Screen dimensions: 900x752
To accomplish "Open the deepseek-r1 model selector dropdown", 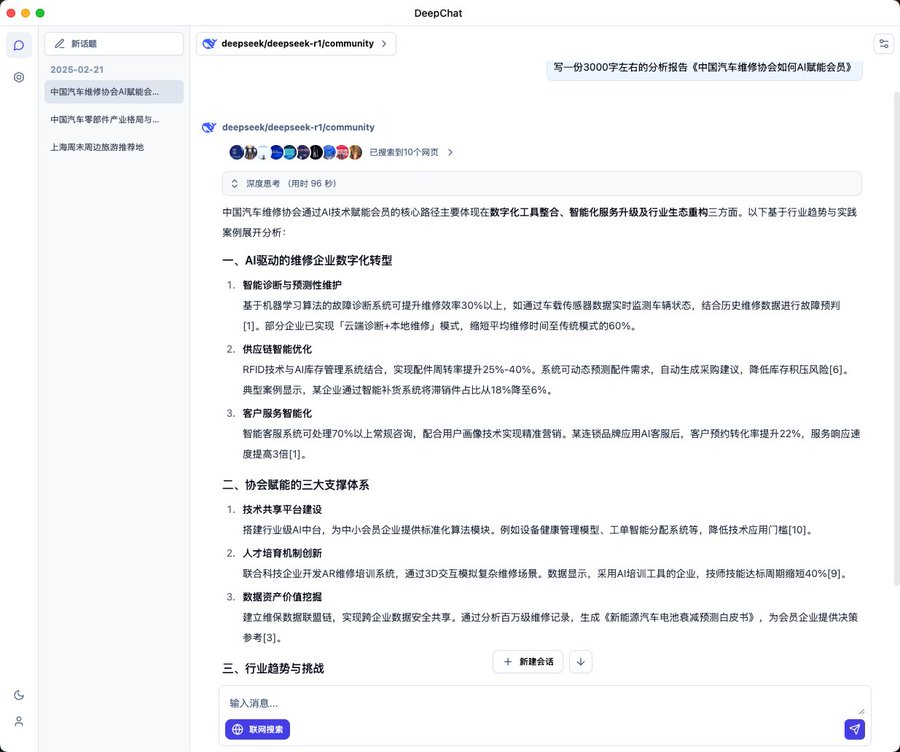I will [x=296, y=44].
